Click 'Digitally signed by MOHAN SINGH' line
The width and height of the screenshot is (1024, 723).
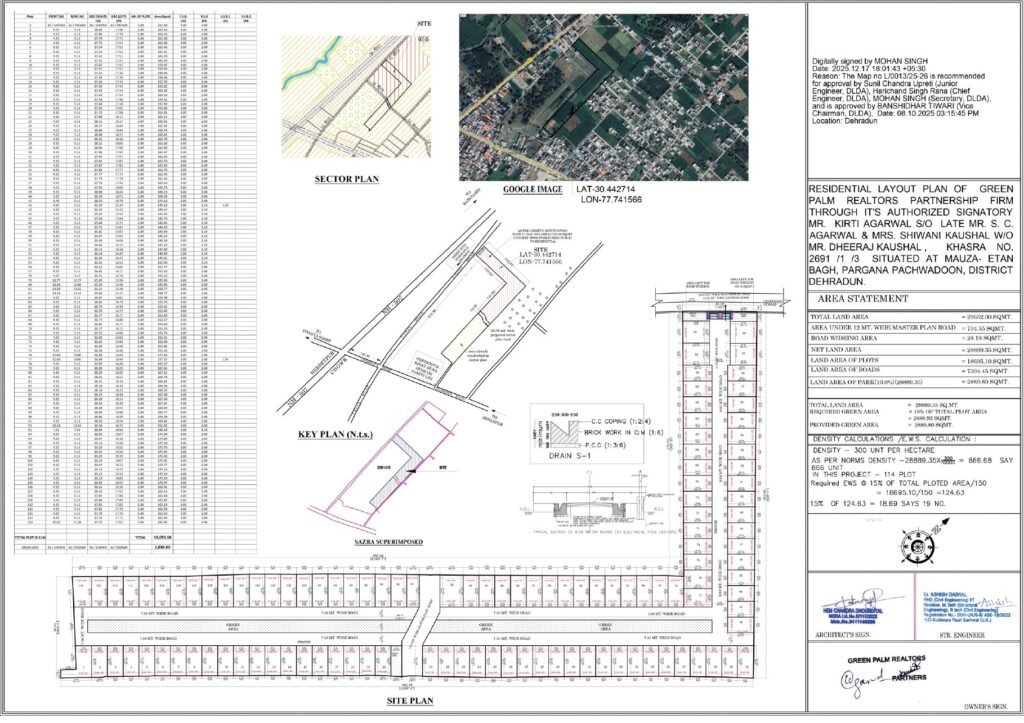[871, 61]
